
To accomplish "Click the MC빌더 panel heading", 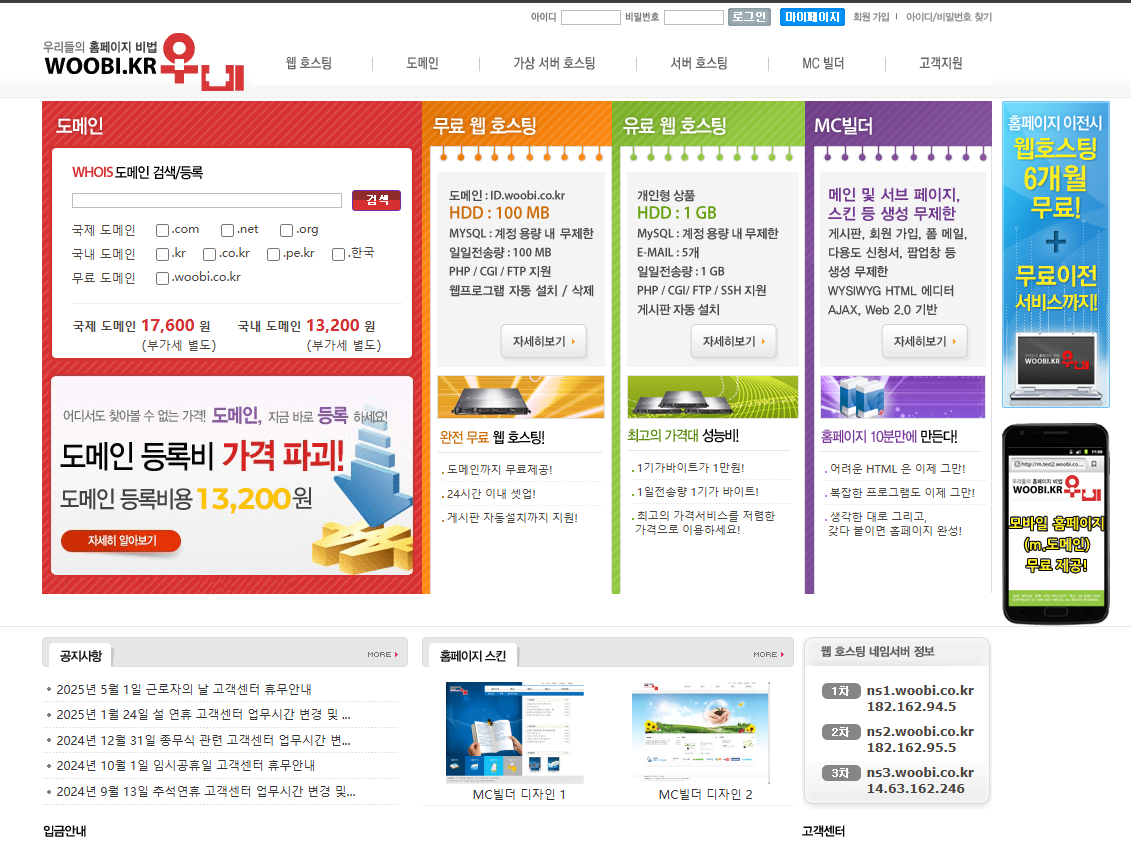I will click(x=843, y=125).
